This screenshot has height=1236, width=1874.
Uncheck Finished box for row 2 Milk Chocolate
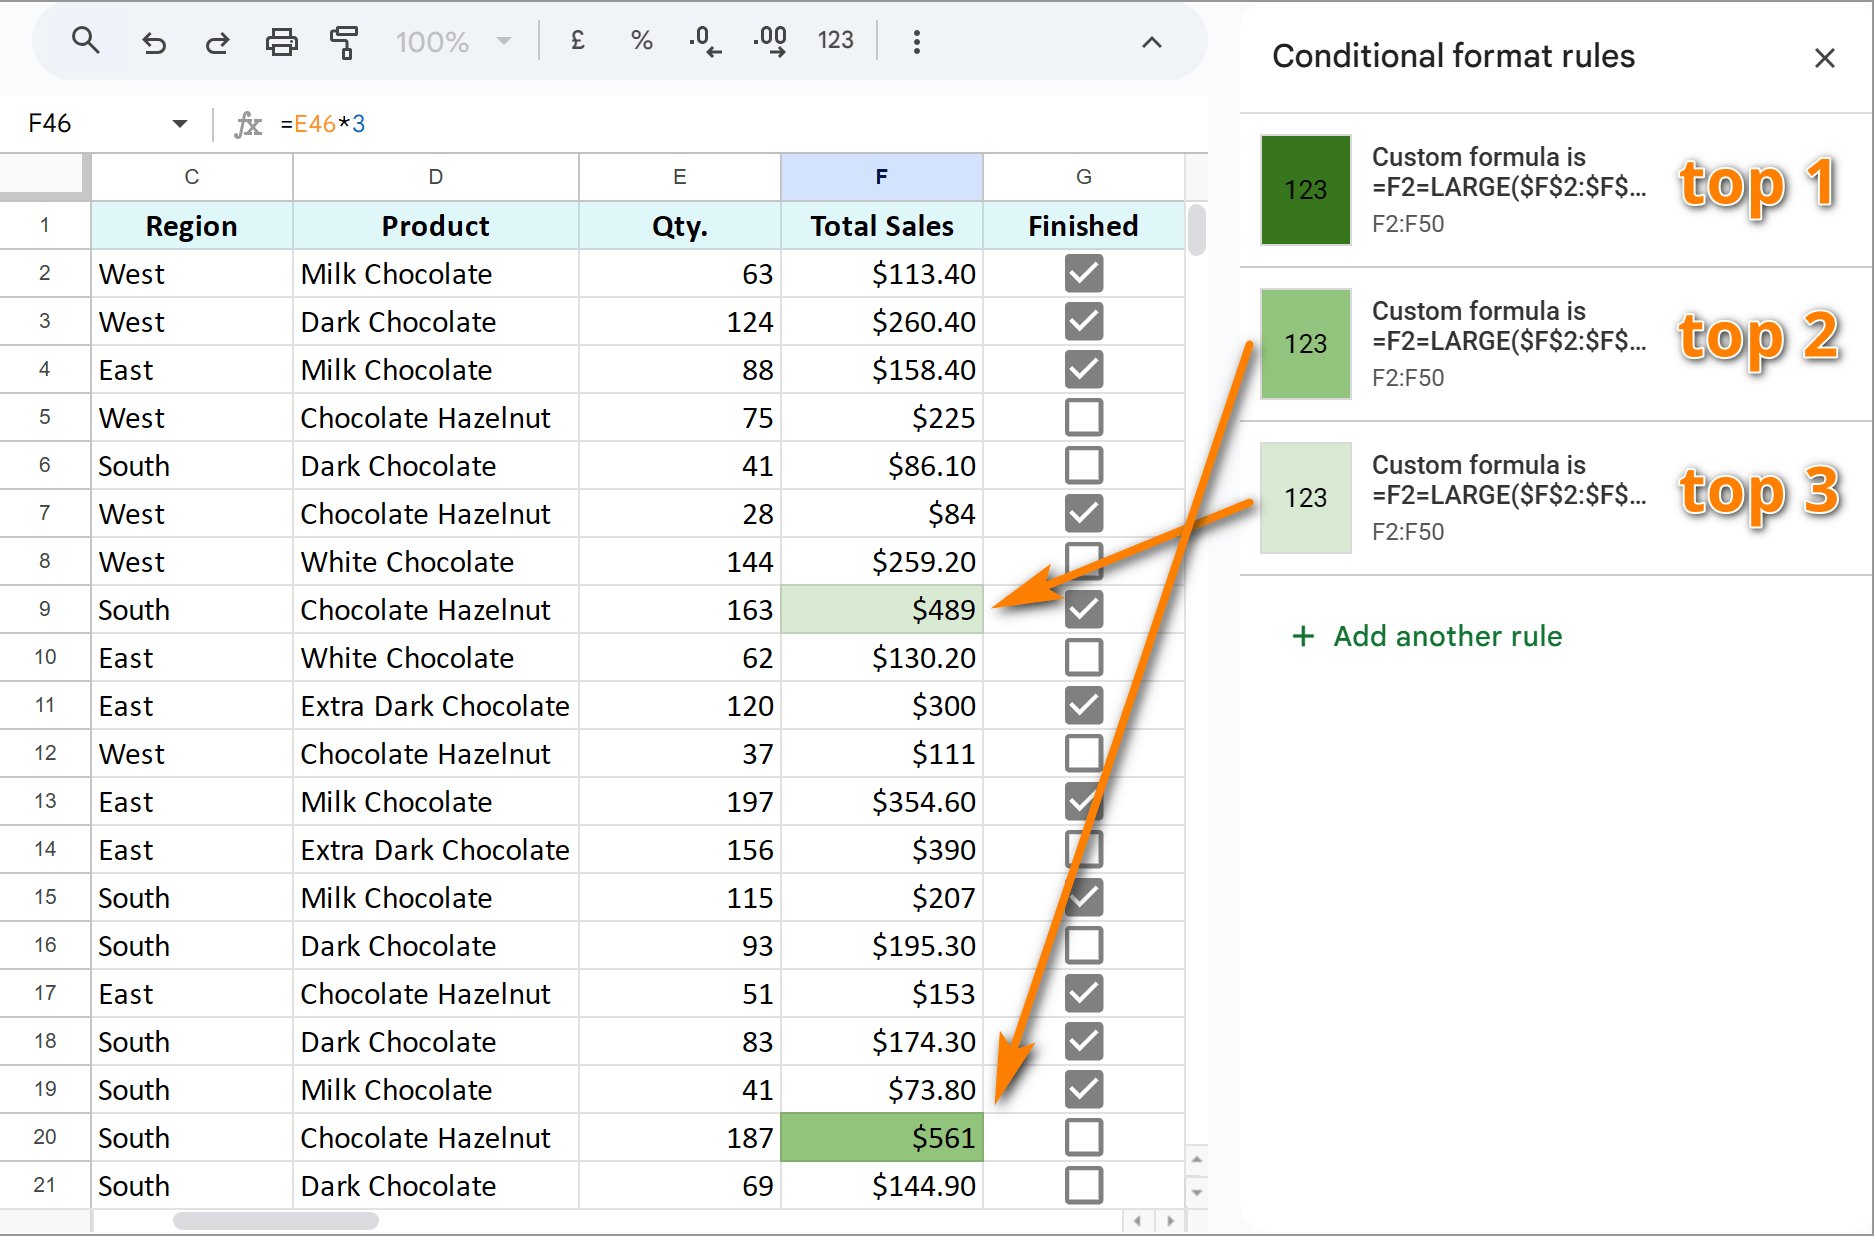tap(1084, 273)
